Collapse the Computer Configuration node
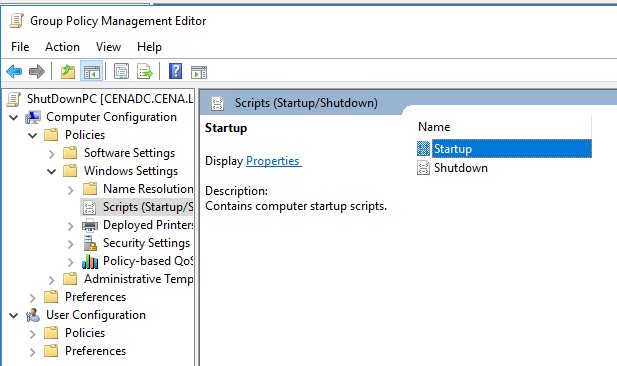Image resolution: width=617 pixels, height=366 pixels. point(14,117)
